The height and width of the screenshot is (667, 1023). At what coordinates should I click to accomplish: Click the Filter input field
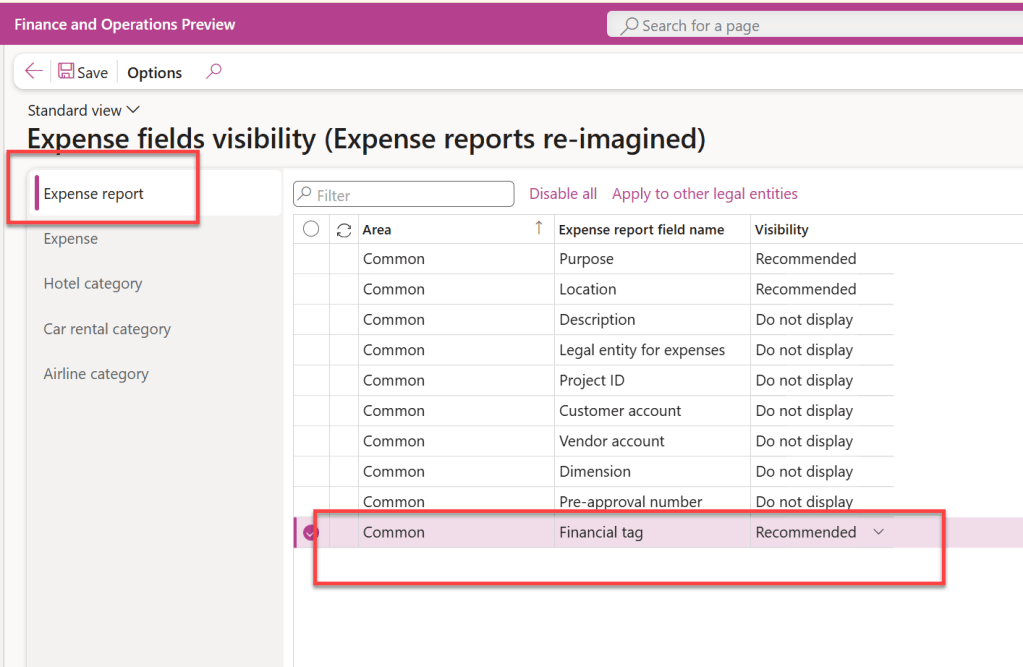point(412,195)
